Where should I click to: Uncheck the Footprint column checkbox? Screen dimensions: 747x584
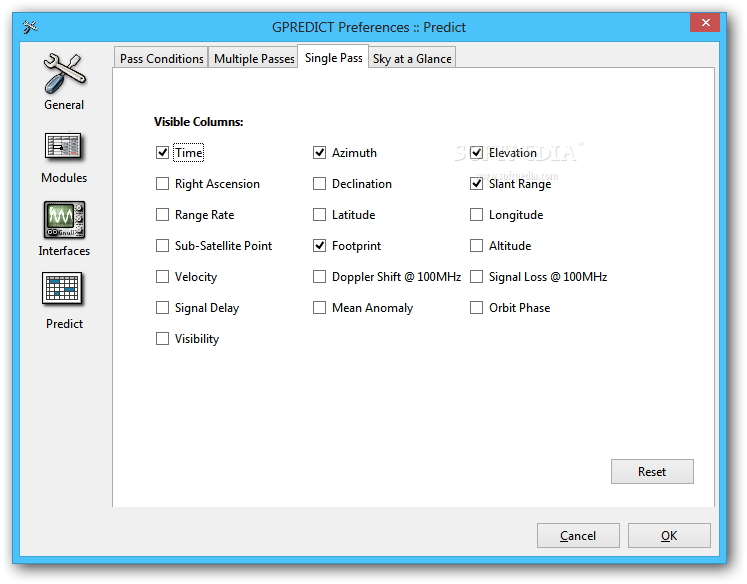pos(319,246)
